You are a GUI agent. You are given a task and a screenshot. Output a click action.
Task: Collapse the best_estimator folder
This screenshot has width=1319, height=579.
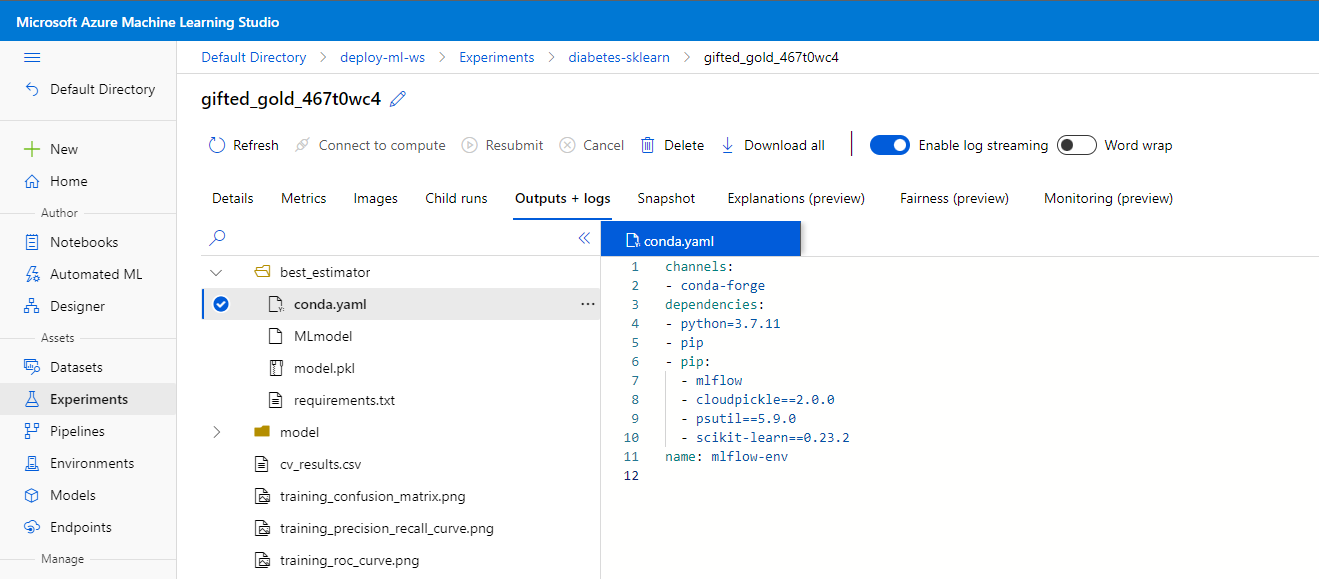(x=216, y=272)
